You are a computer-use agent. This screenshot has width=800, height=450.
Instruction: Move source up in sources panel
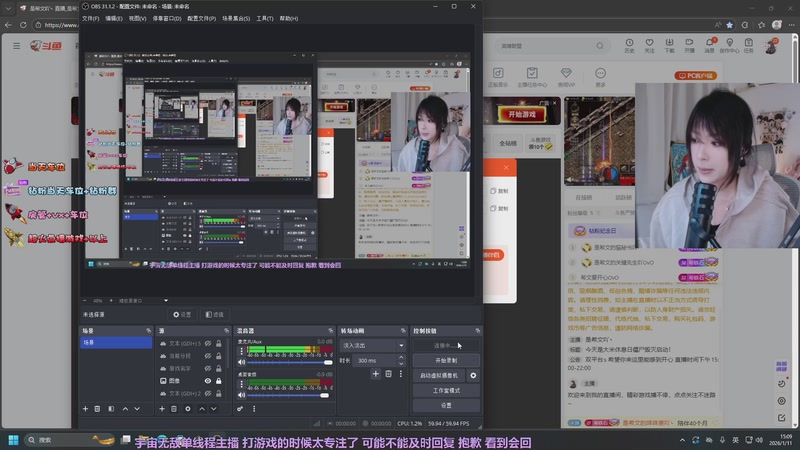[x=202, y=409]
